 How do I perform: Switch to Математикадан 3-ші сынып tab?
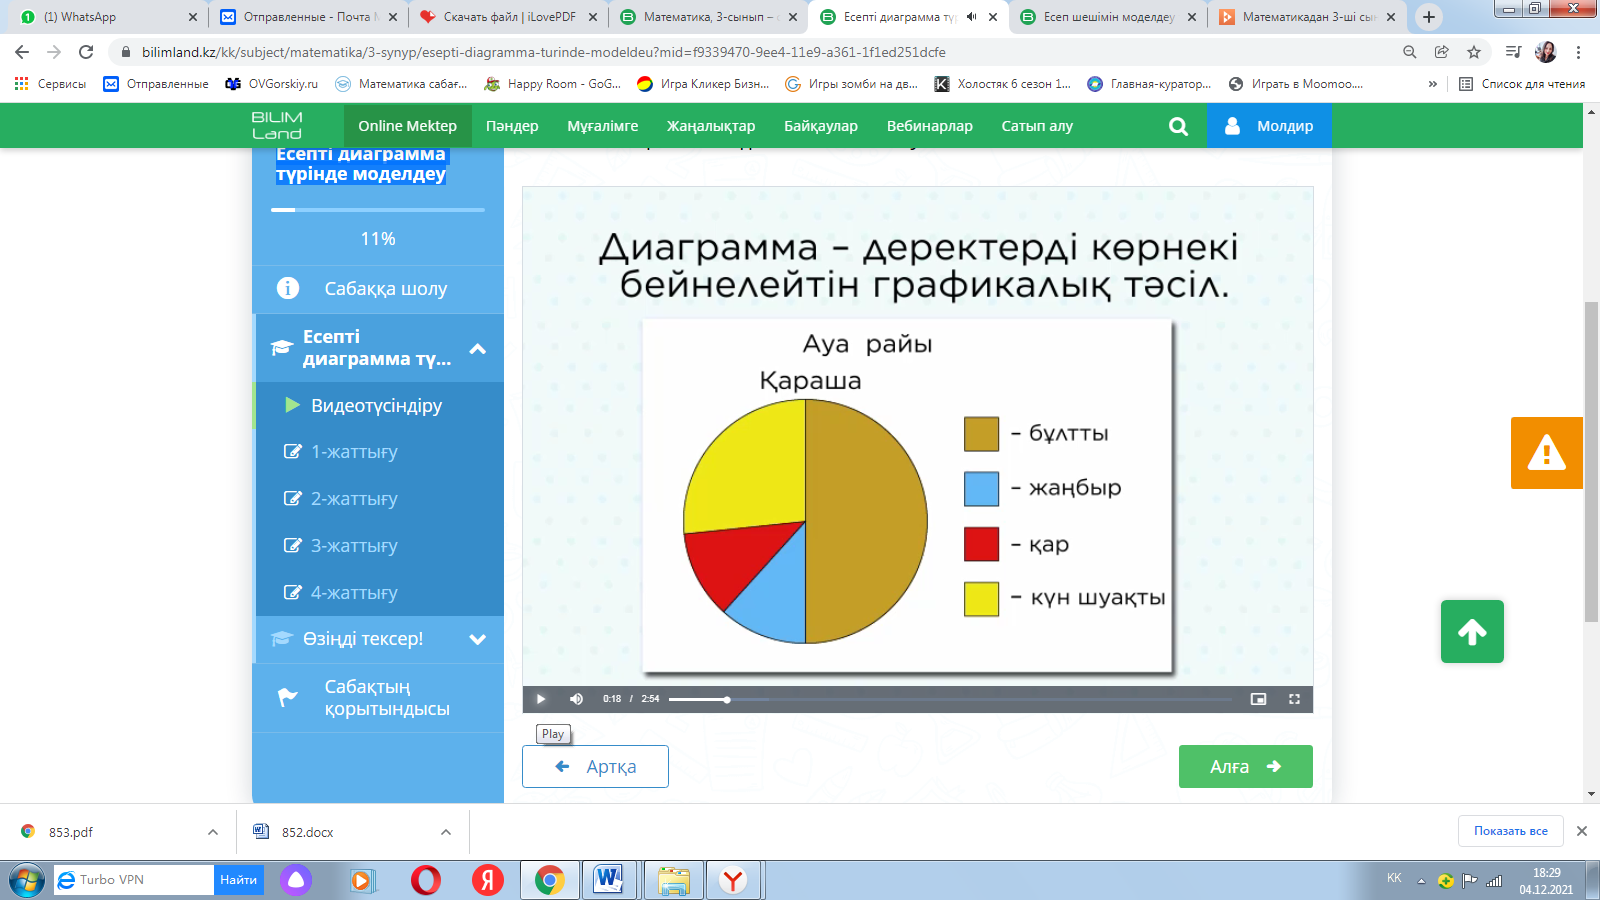[x=1309, y=17]
